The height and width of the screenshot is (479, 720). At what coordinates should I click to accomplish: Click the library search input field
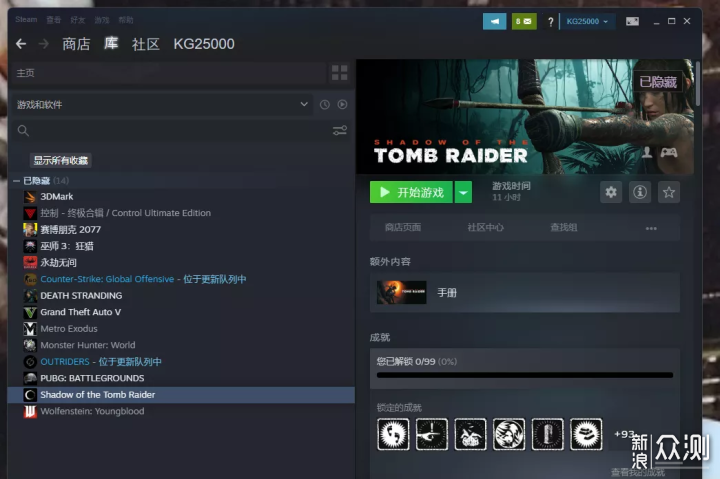click(180, 131)
